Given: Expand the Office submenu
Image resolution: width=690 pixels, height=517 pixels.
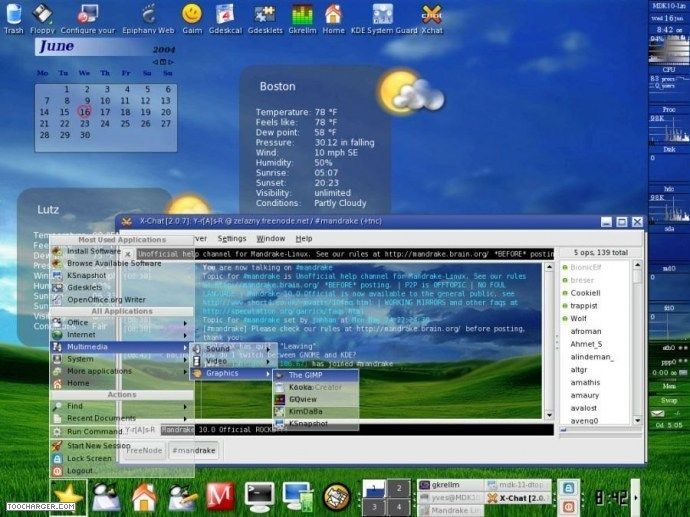Looking at the screenshot, I should pos(121,323).
